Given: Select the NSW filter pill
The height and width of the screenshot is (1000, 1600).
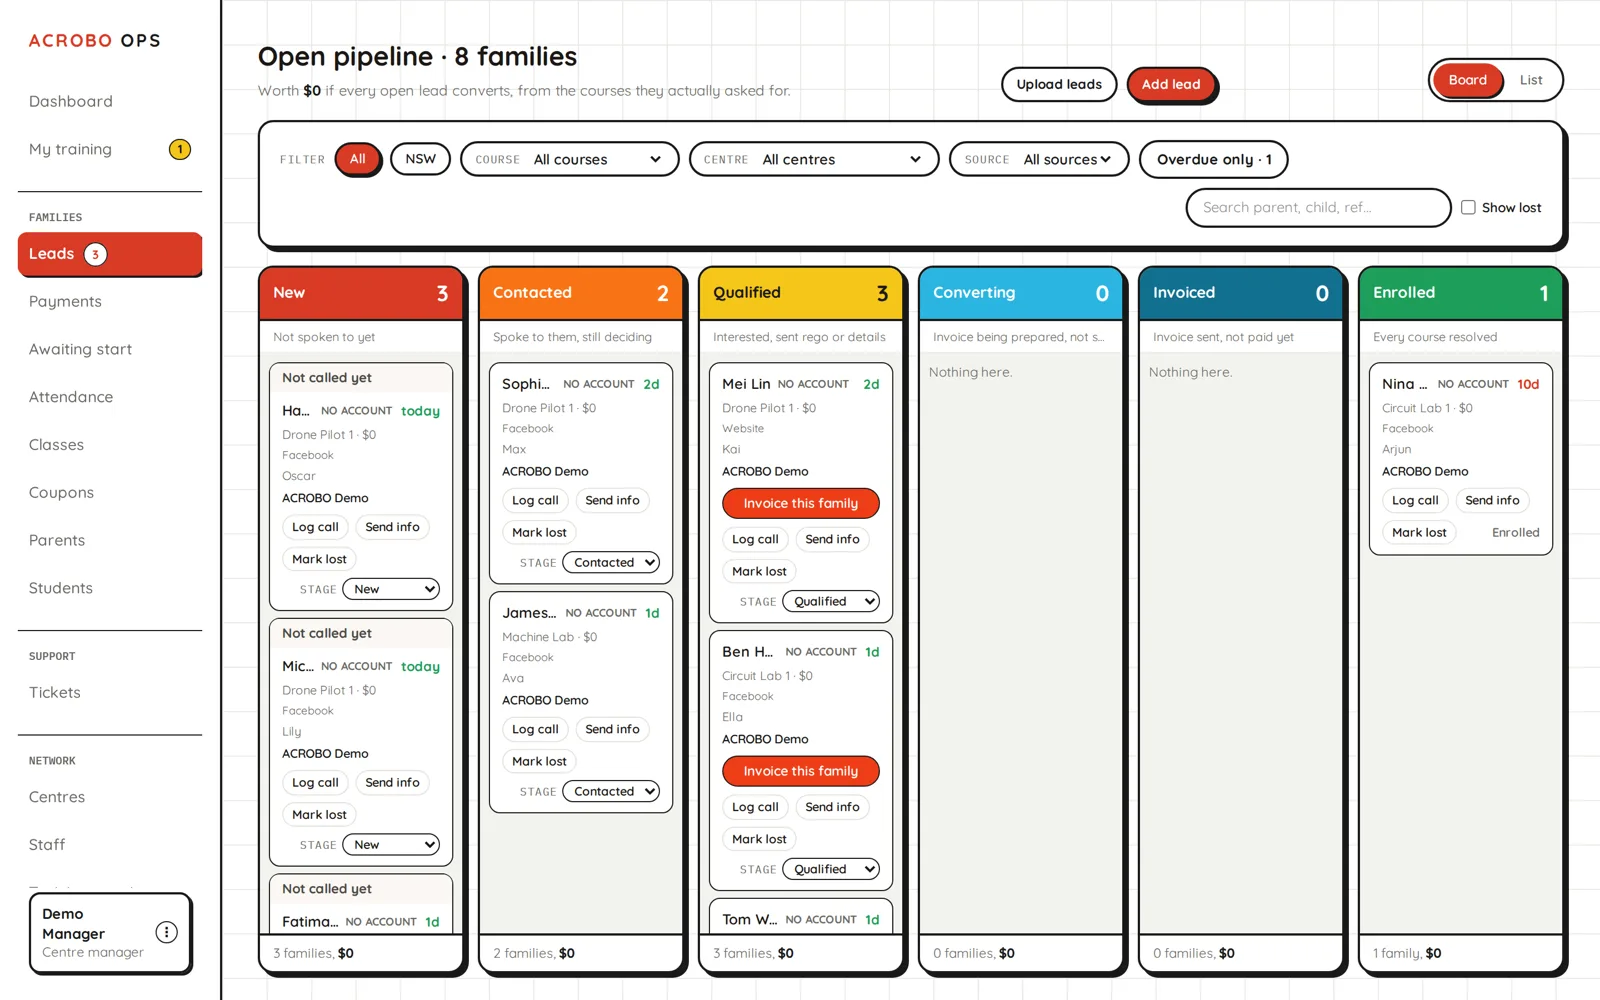Looking at the screenshot, I should click(x=421, y=159).
